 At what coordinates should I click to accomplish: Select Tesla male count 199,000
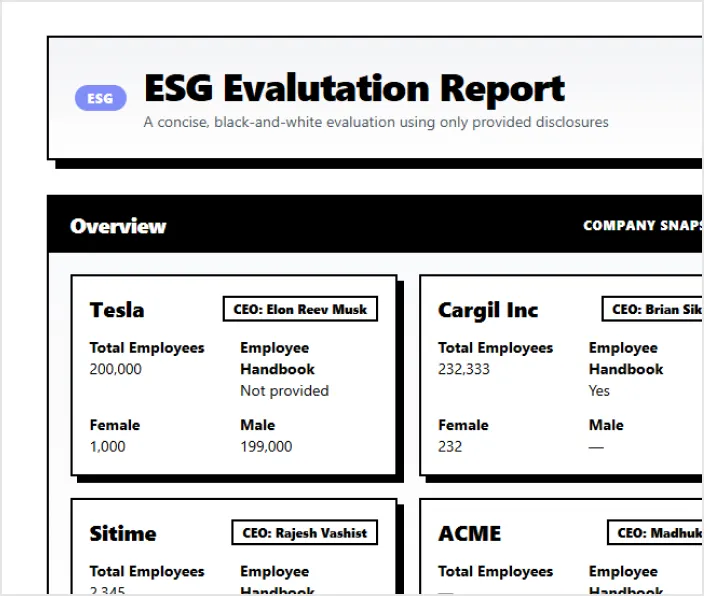[266, 446]
